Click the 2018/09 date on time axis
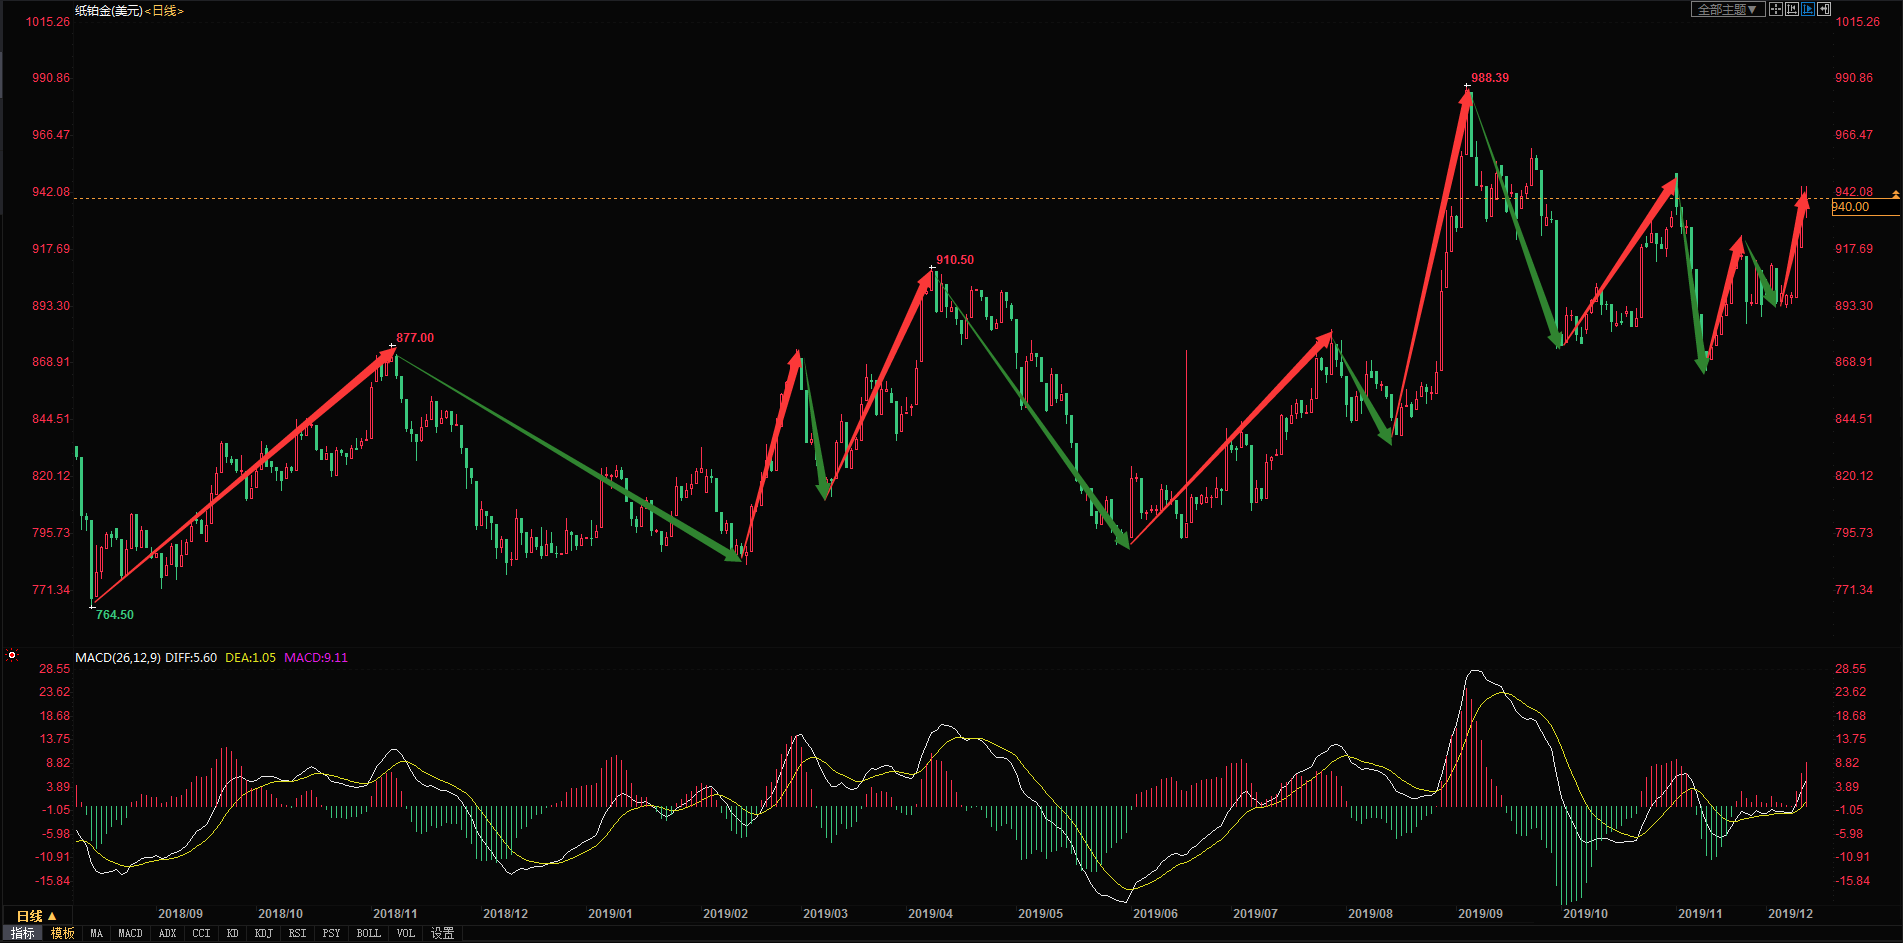The image size is (1903, 943). pos(180,913)
